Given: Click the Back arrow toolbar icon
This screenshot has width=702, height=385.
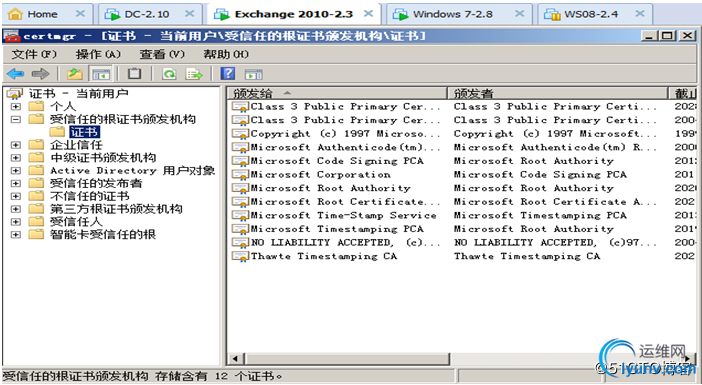Looking at the screenshot, I should [16, 74].
